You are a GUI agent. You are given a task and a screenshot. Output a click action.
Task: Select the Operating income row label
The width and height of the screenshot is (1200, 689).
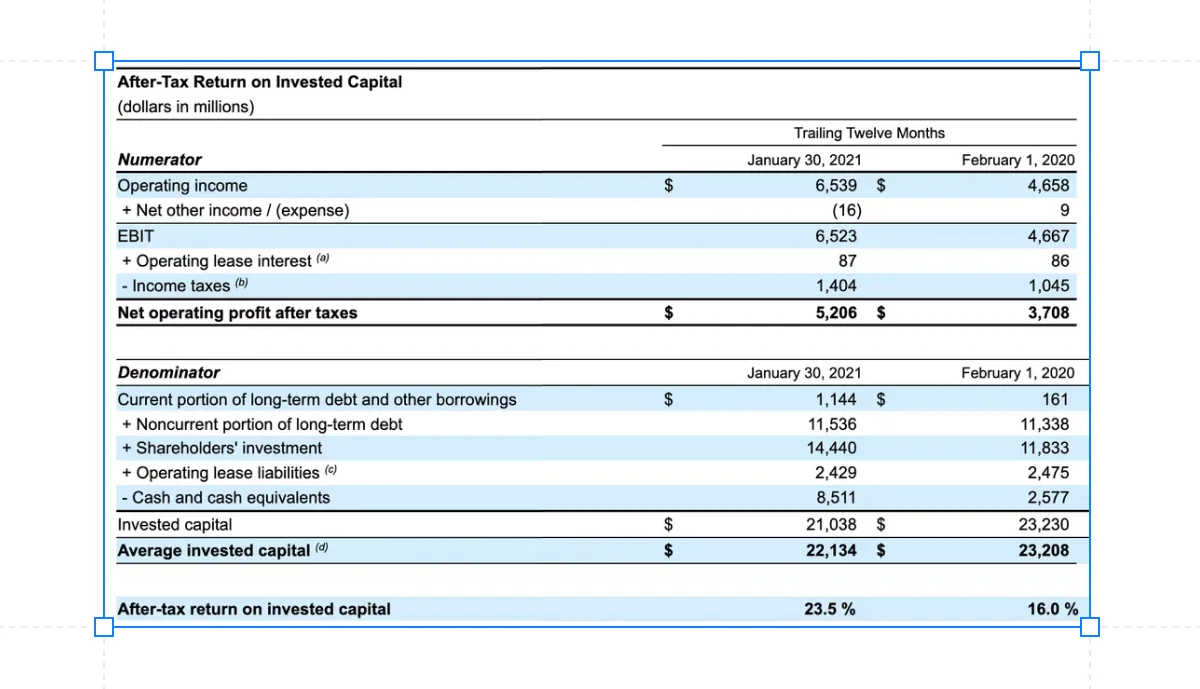[x=183, y=186]
